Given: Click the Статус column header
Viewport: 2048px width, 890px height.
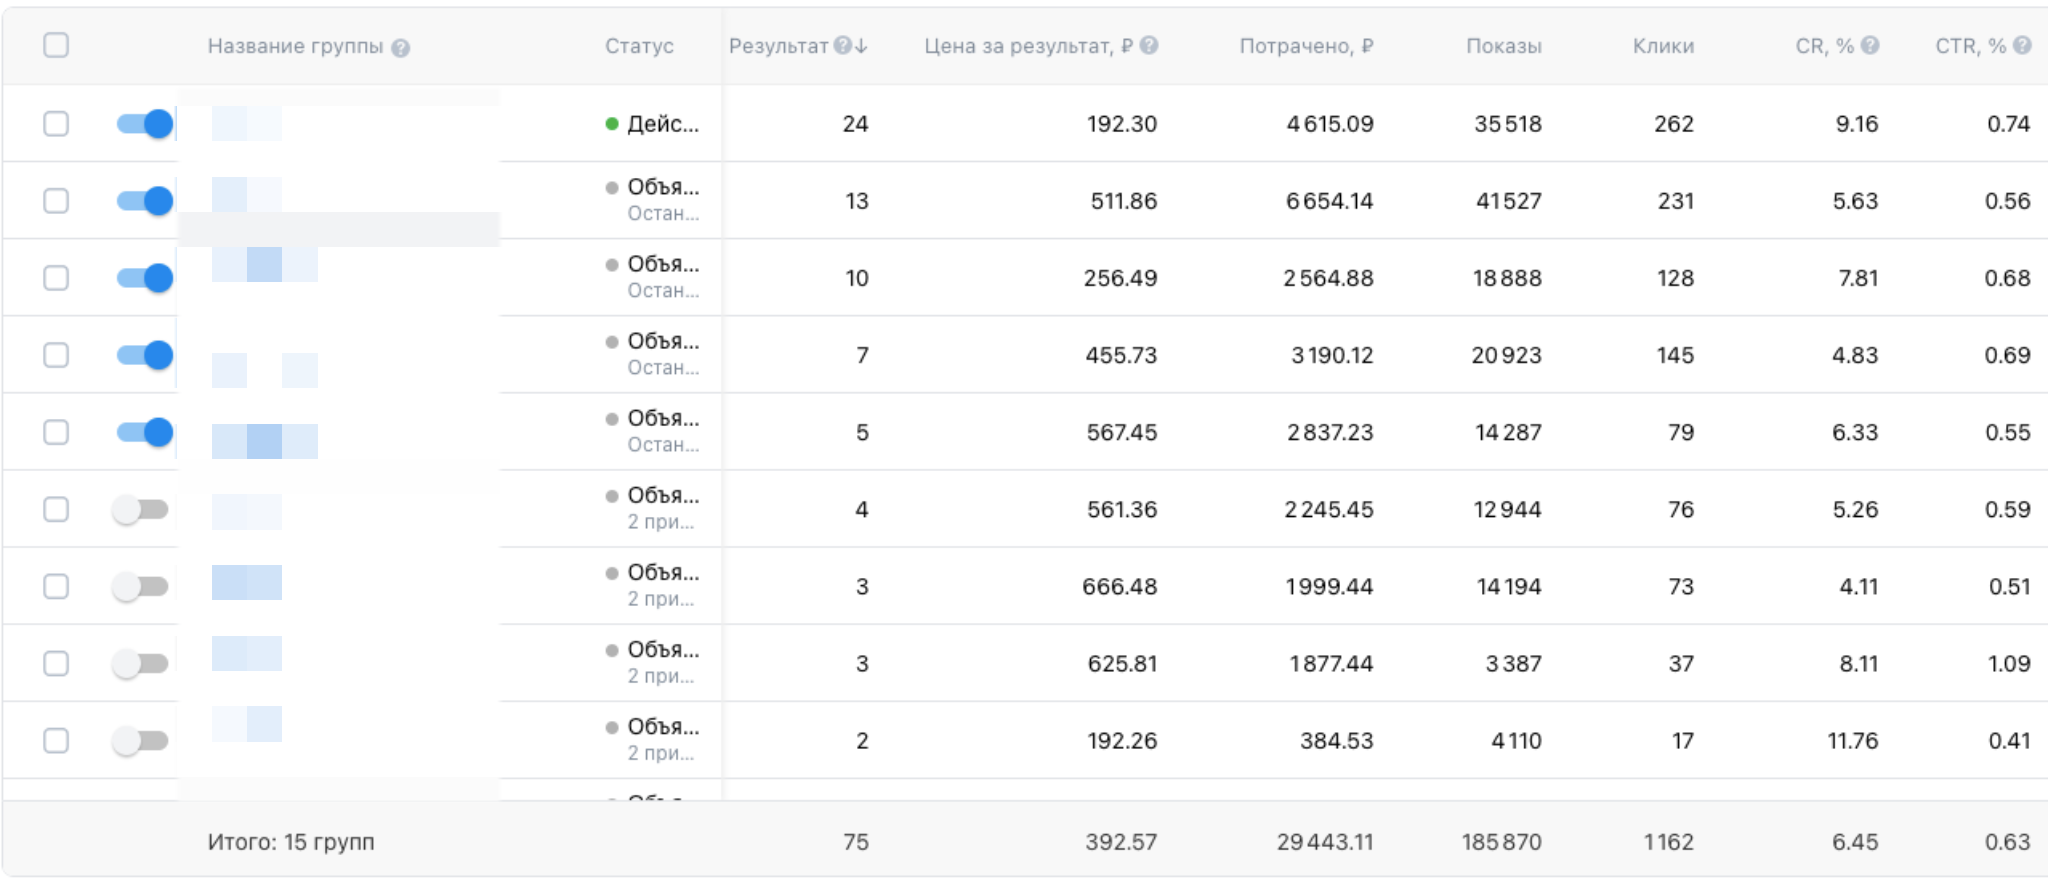Looking at the screenshot, I should [639, 46].
